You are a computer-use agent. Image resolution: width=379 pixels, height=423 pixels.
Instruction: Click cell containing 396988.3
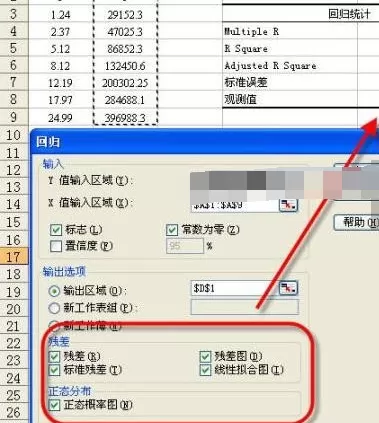pyautogui.click(x=125, y=117)
